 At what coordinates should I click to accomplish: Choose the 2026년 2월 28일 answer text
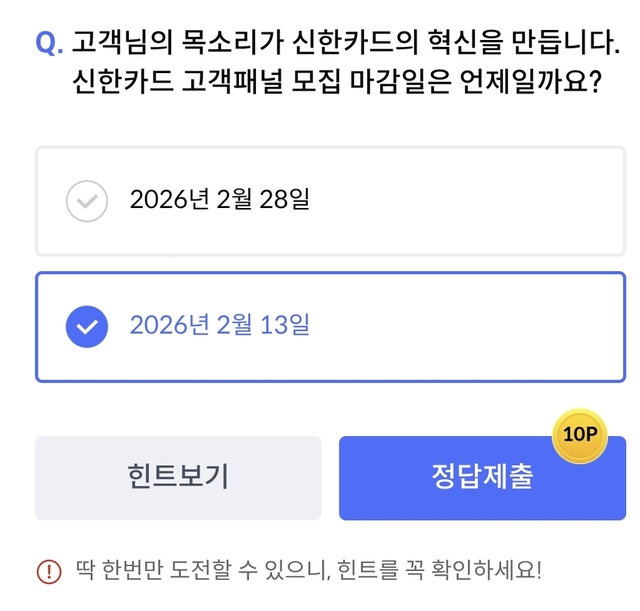point(219,200)
